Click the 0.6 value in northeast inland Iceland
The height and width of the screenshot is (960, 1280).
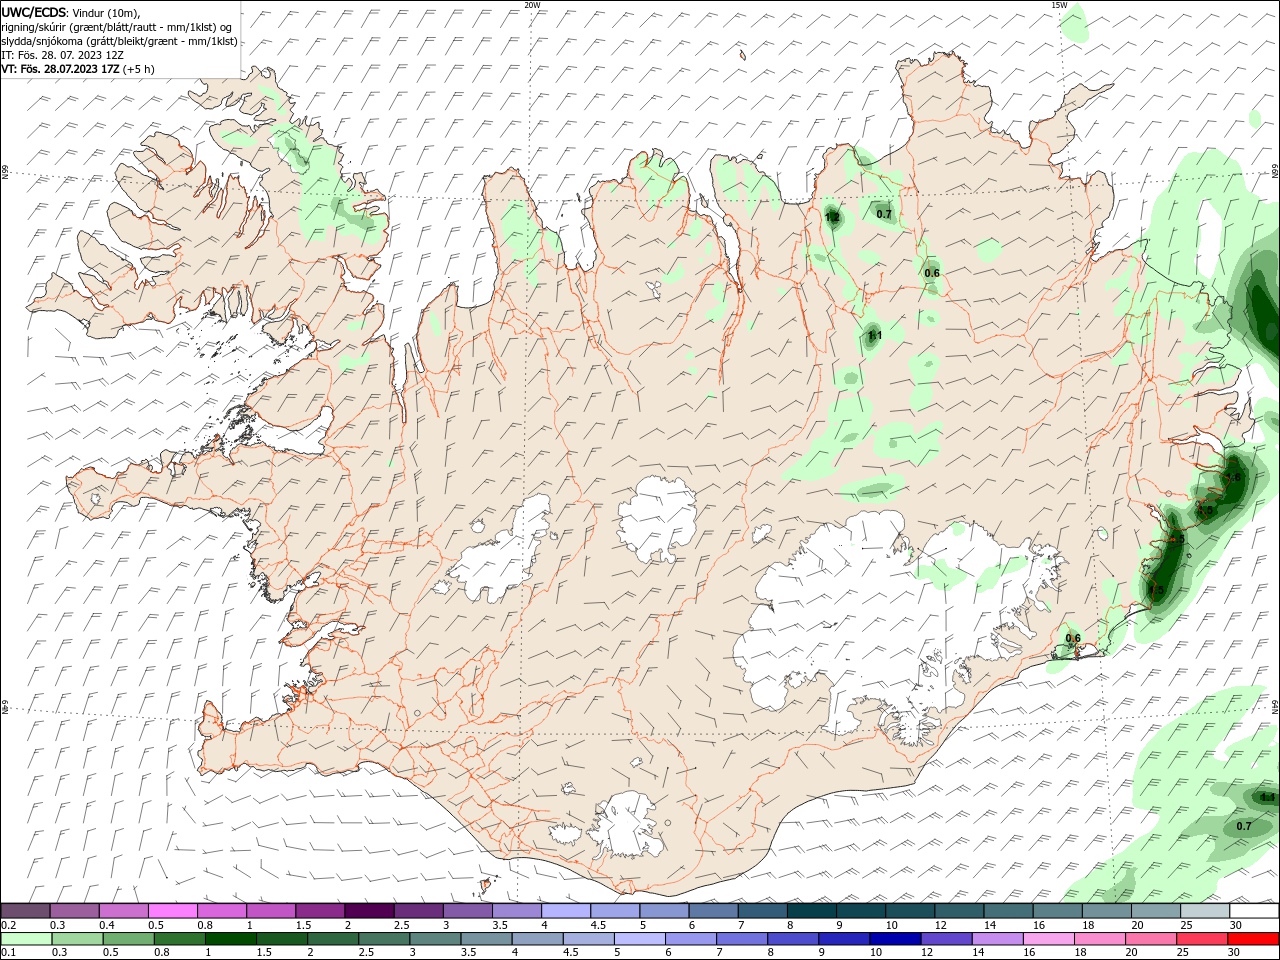click(x=932, y=273)
